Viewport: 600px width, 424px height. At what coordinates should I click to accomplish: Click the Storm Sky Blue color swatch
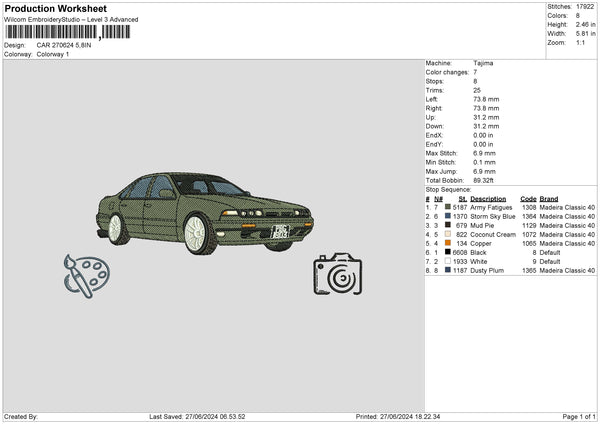point(448,216)
